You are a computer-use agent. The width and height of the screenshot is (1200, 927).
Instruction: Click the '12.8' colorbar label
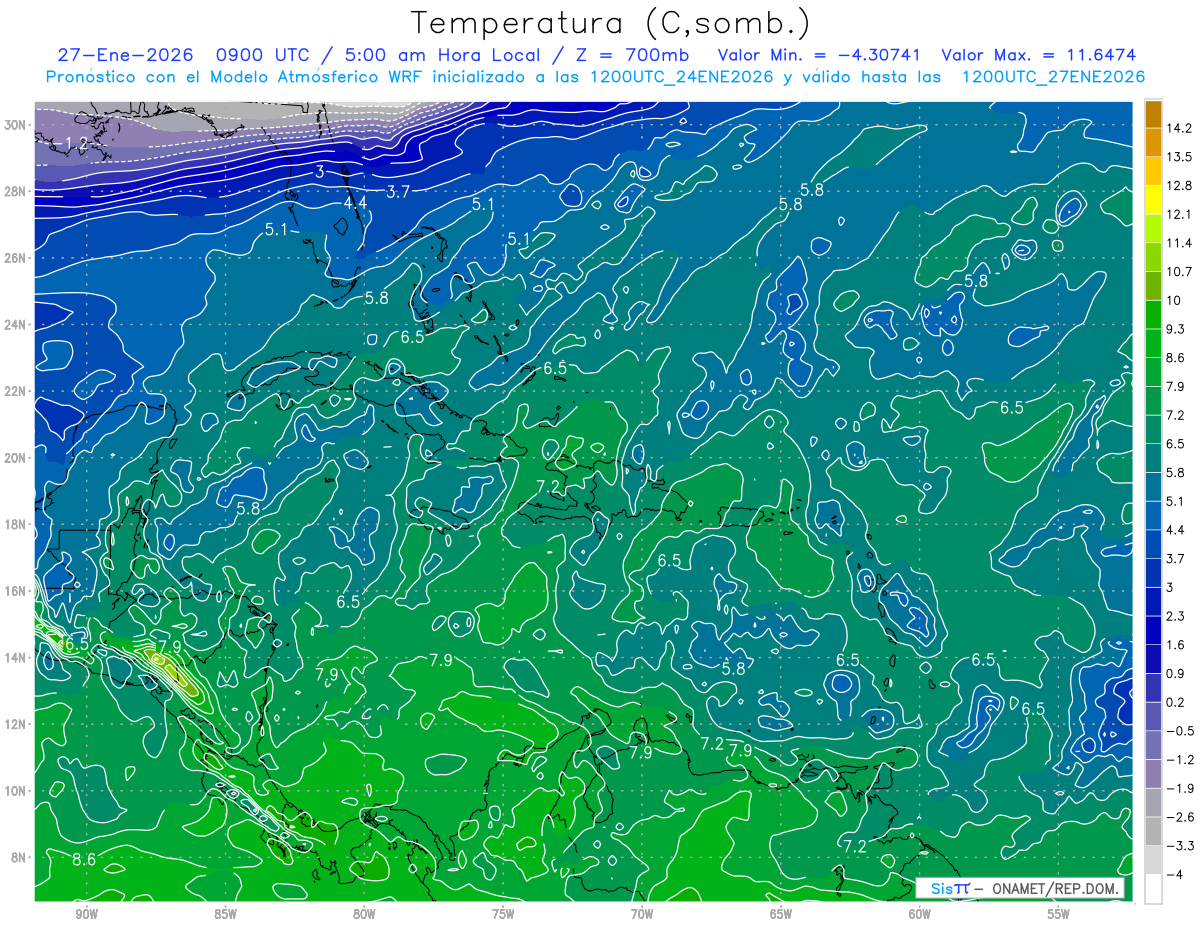pyautogui.click(x=1180, y=186)
